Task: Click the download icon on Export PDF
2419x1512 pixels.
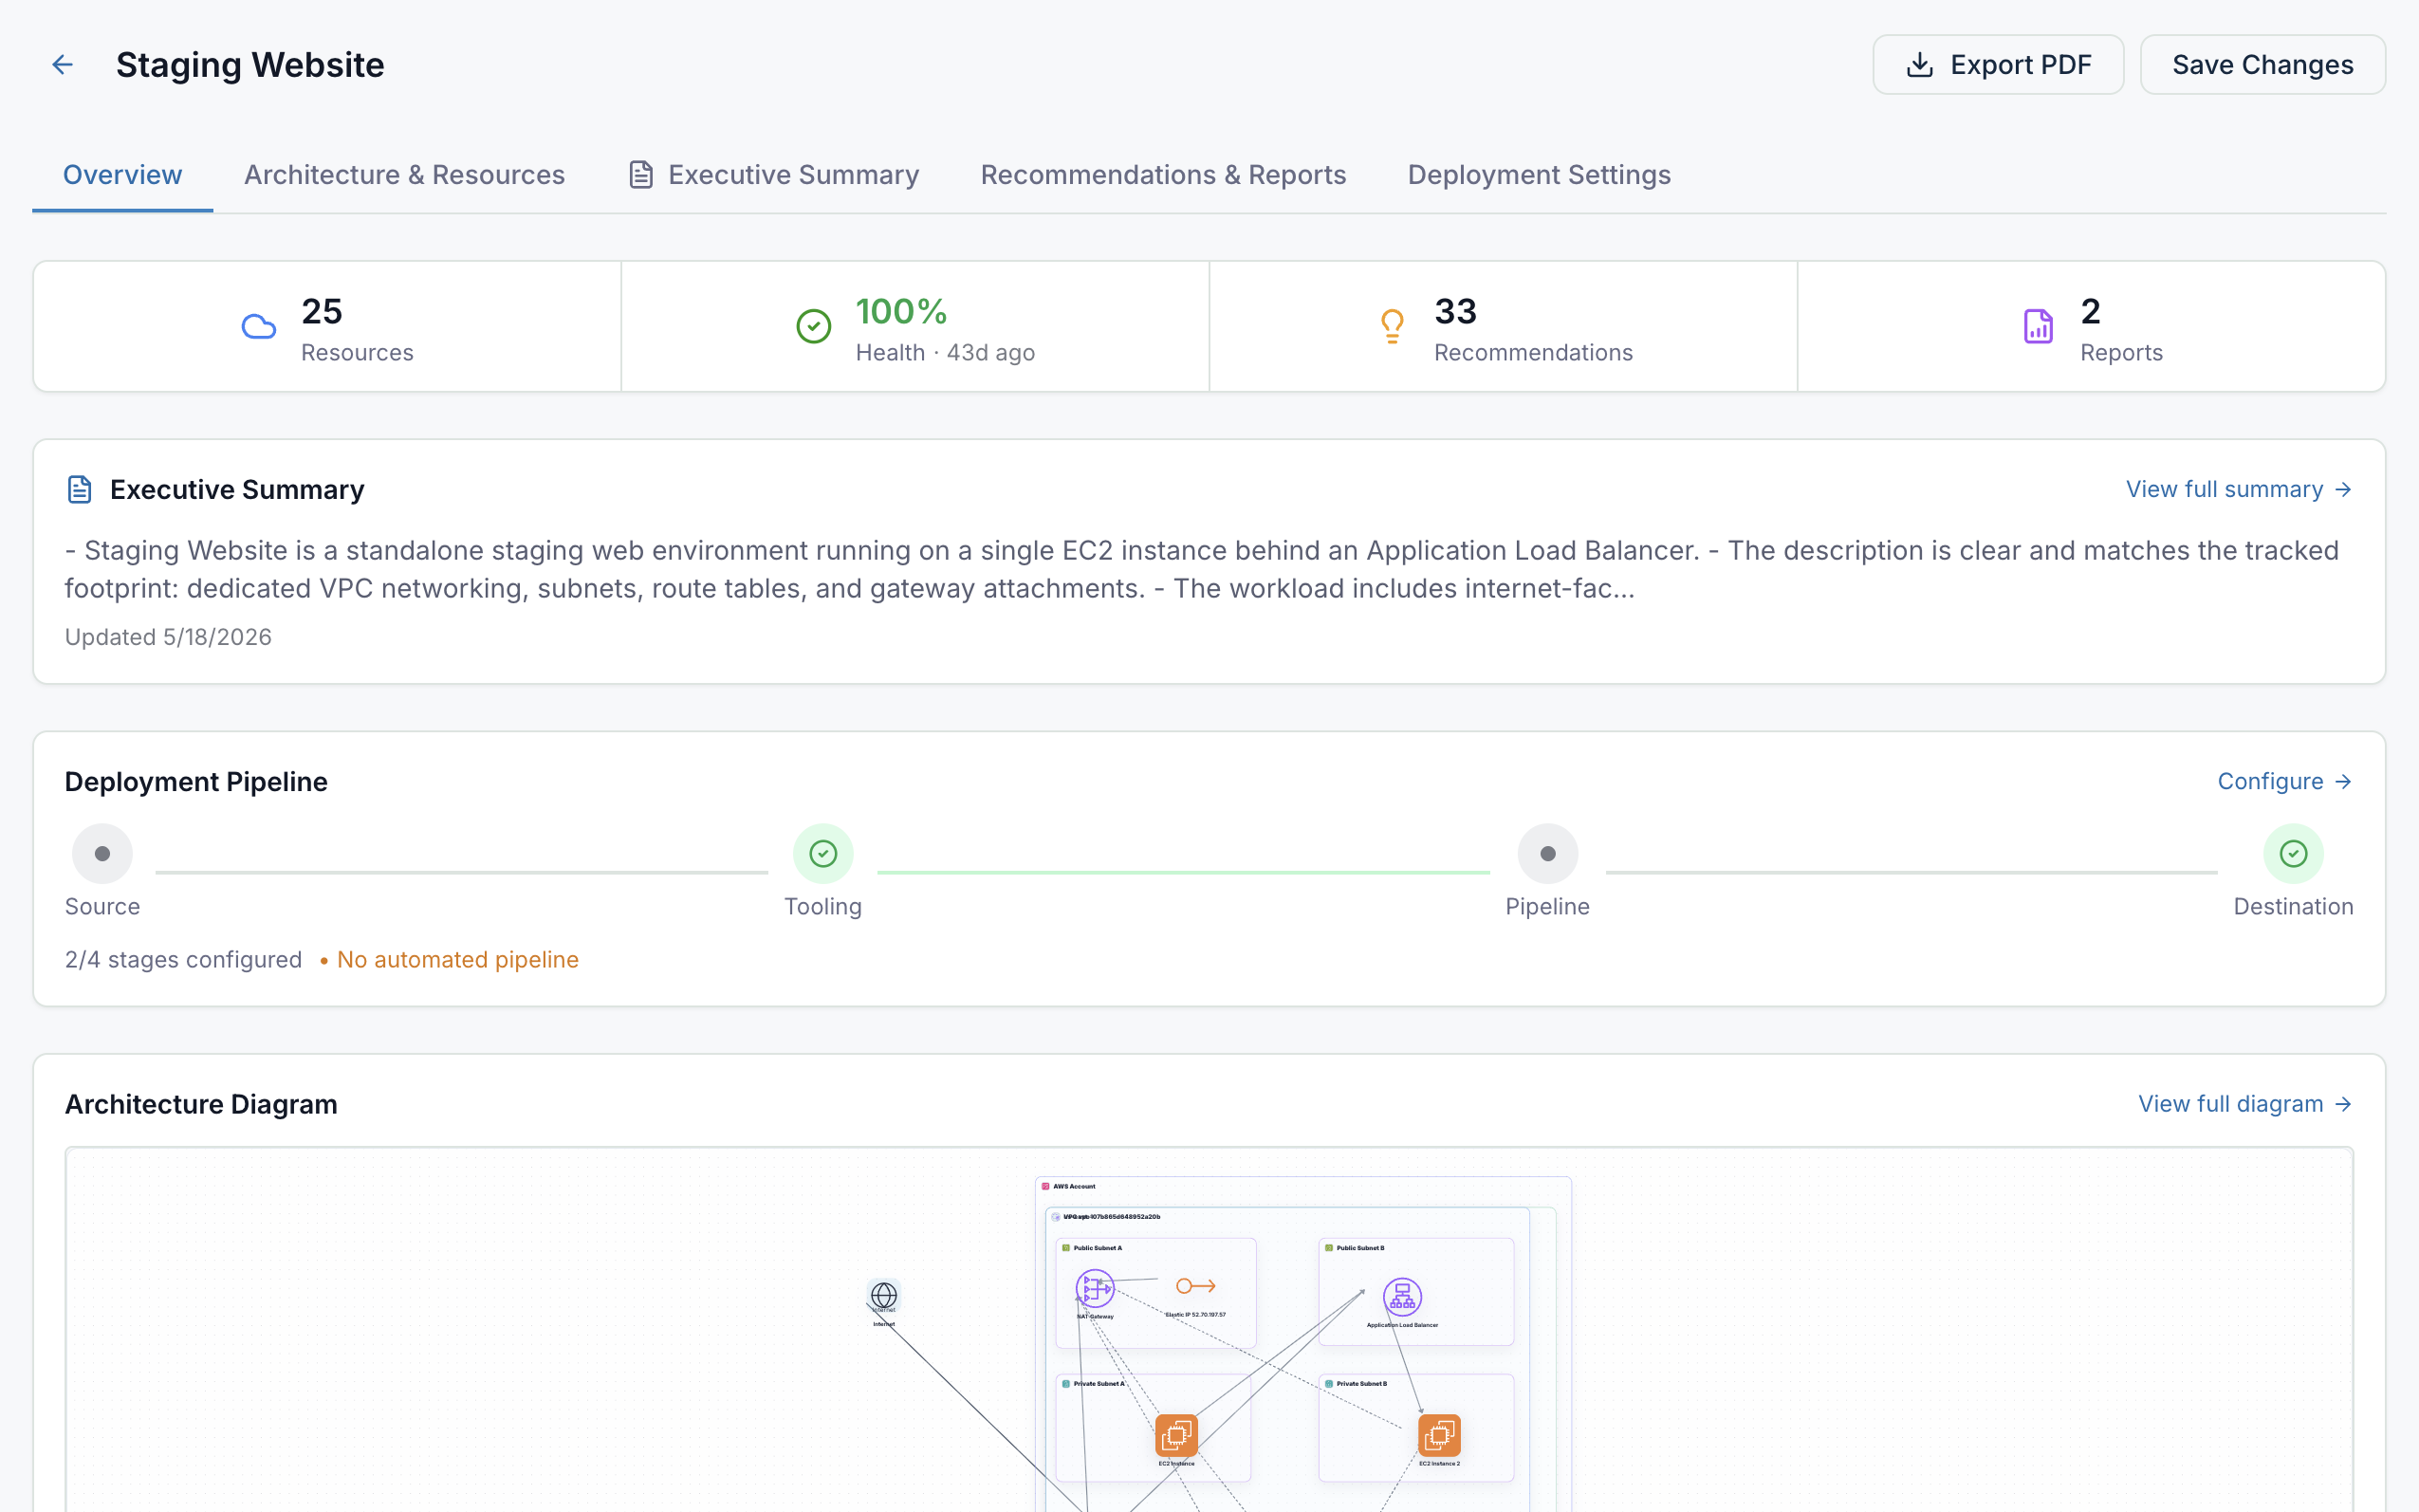Action: tap(1919, 65)
